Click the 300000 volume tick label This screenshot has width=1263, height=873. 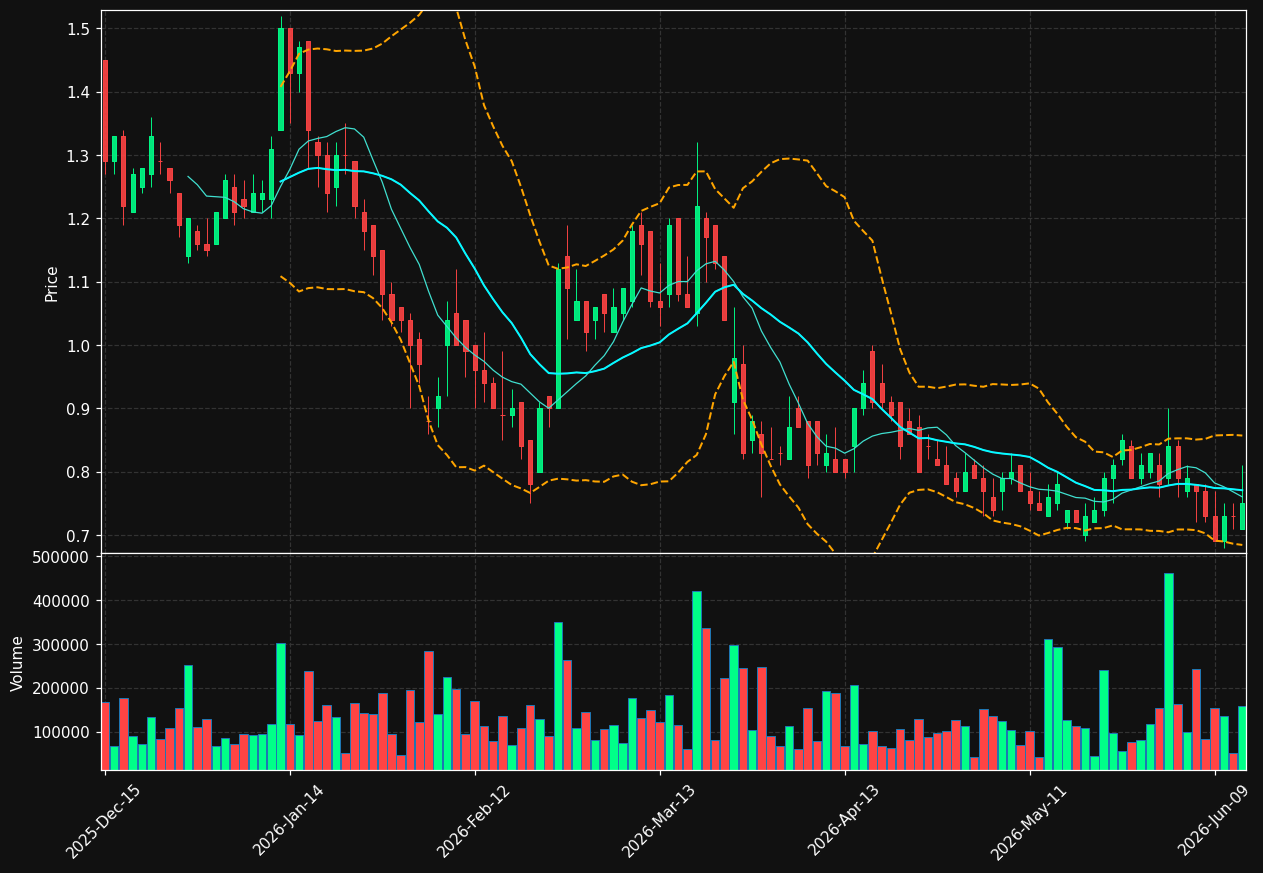pyautogui.click(x=61, y=645)
